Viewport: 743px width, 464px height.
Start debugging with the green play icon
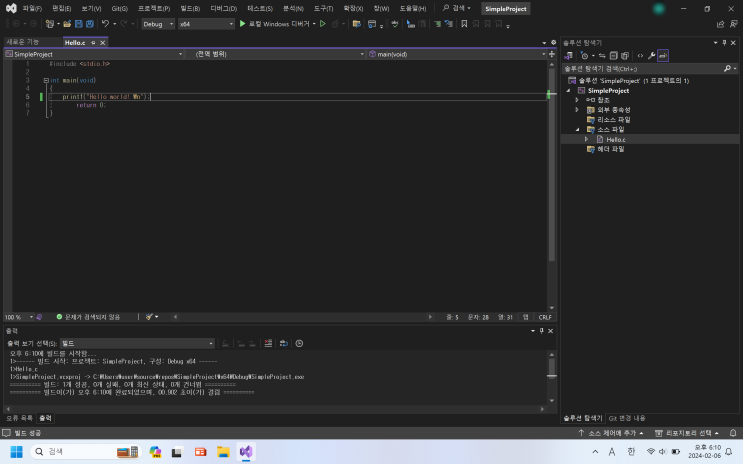[x=242, y=23]
